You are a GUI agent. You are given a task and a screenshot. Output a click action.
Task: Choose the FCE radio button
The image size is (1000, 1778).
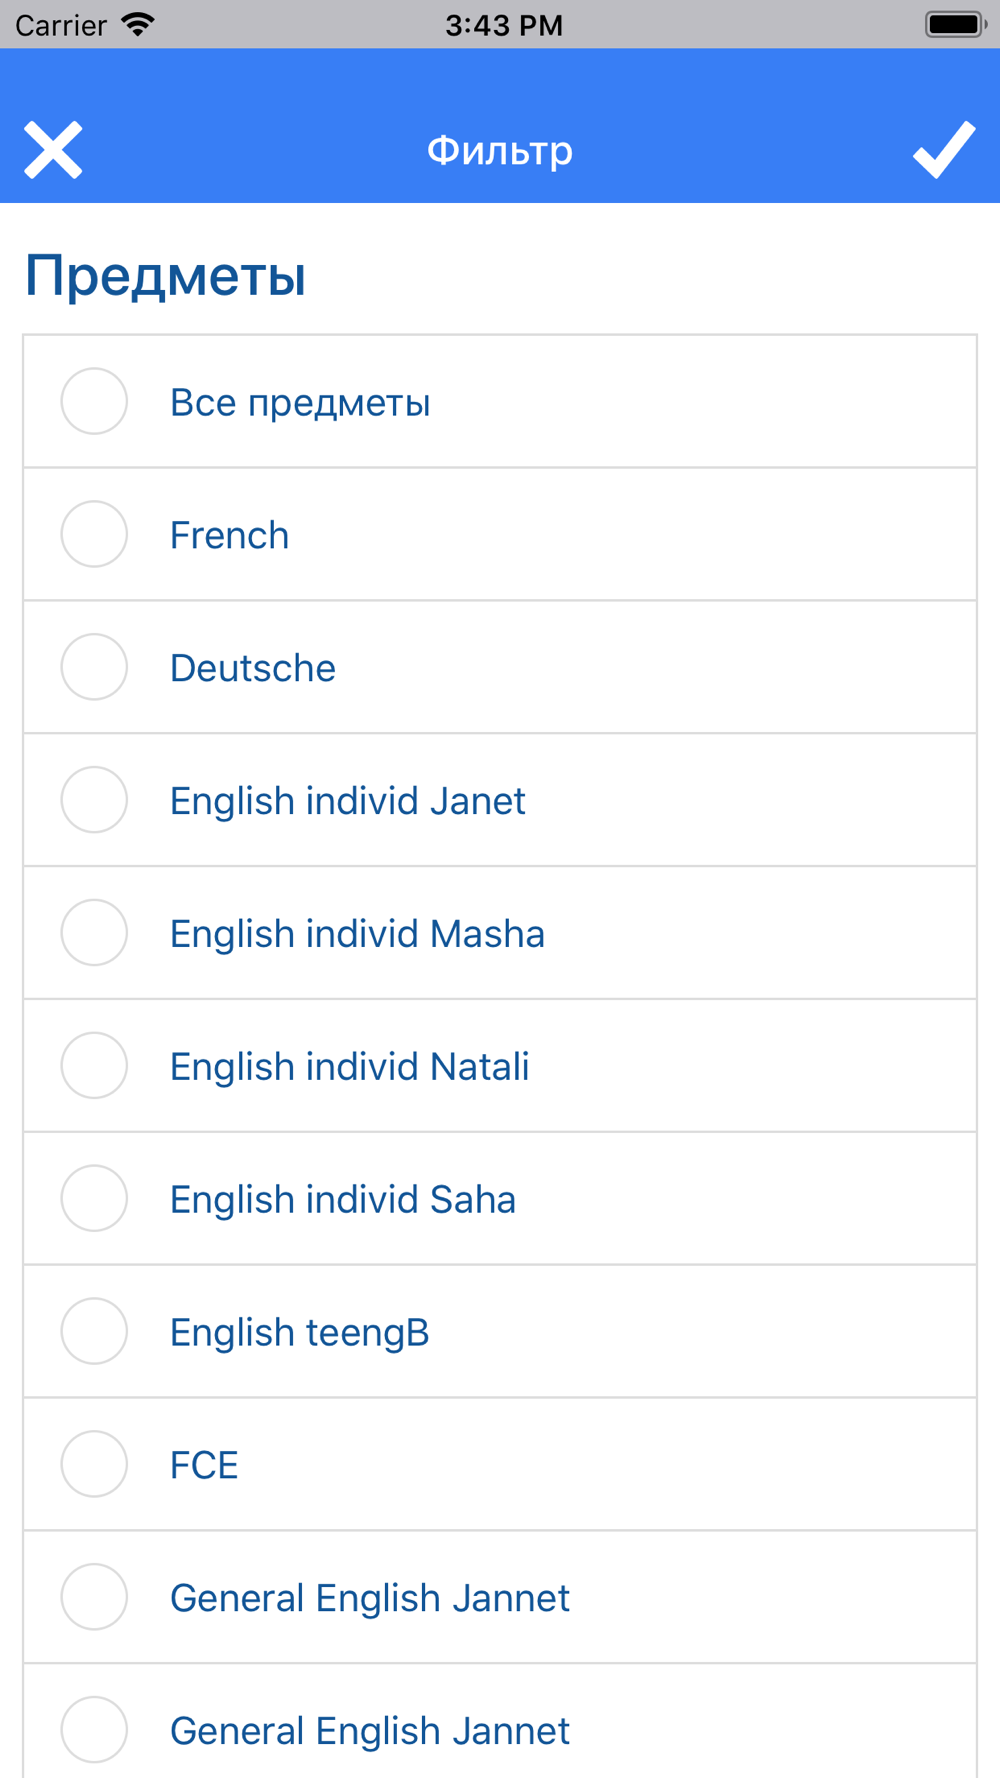pos(94,1465)
